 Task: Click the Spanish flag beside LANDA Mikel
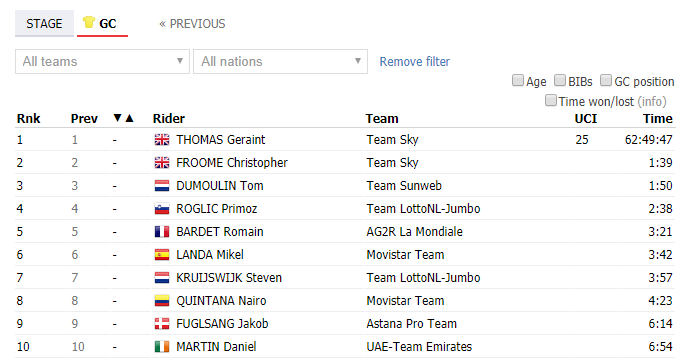point(162,255)
